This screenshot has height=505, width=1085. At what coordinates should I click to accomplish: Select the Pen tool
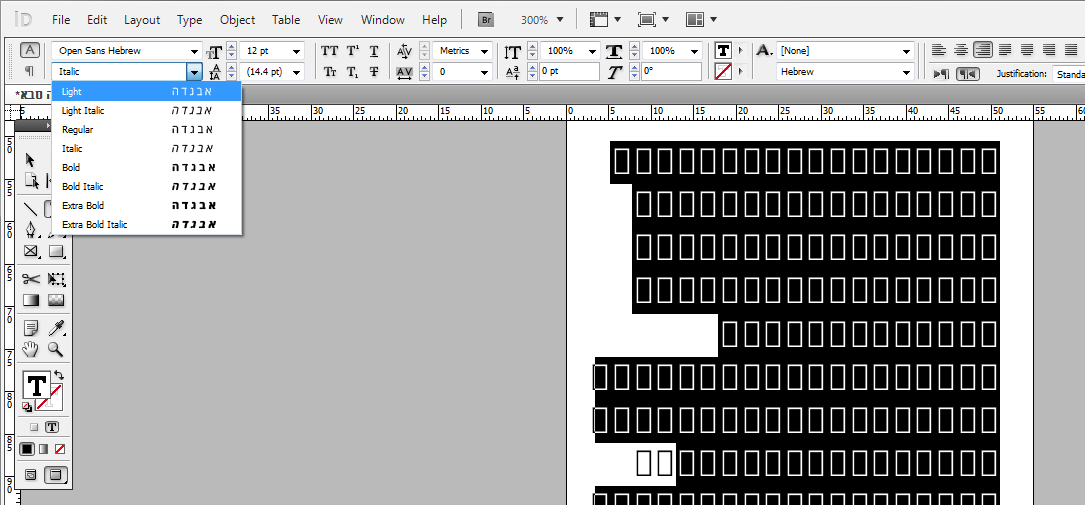click(30, 230)
